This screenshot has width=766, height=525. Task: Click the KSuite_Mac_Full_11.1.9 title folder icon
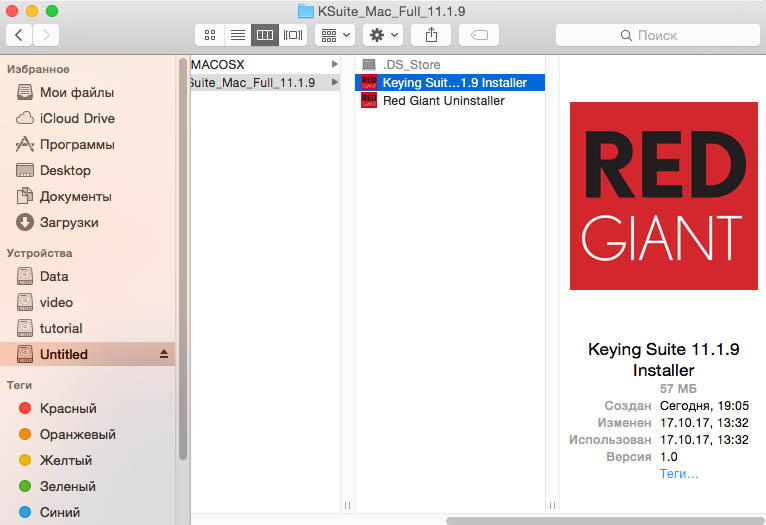click(306, 11)
